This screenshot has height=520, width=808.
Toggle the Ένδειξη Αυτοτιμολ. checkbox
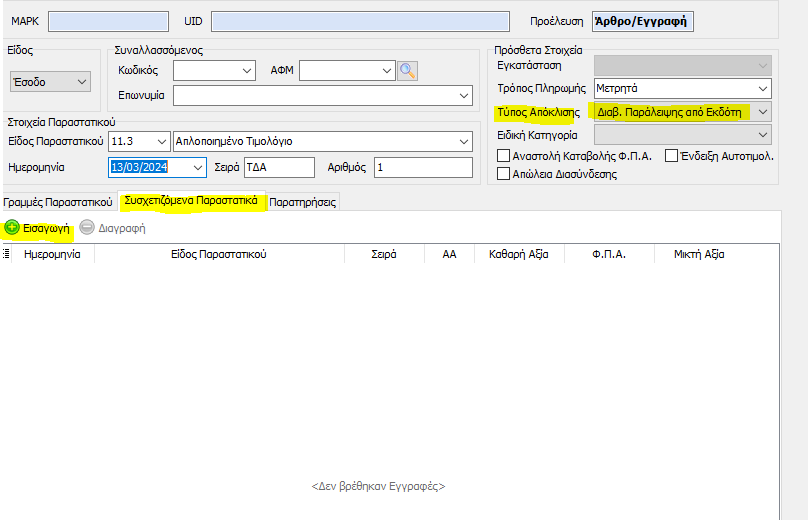(672, 156)
